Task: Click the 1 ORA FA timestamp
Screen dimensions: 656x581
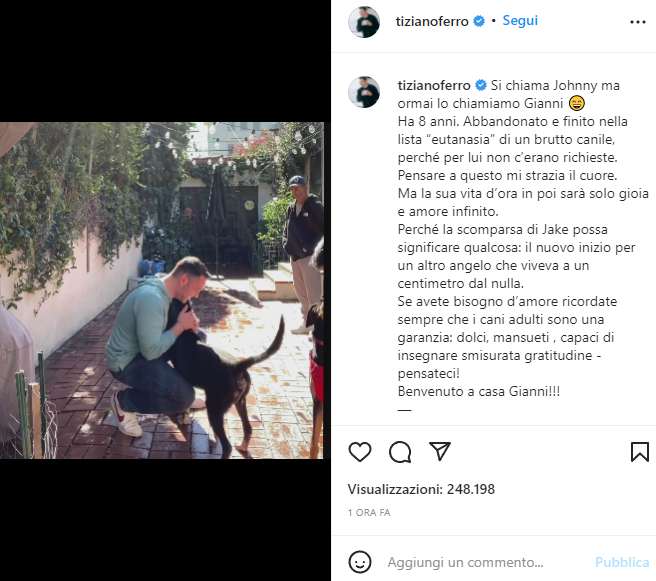Action: (369, 512)
